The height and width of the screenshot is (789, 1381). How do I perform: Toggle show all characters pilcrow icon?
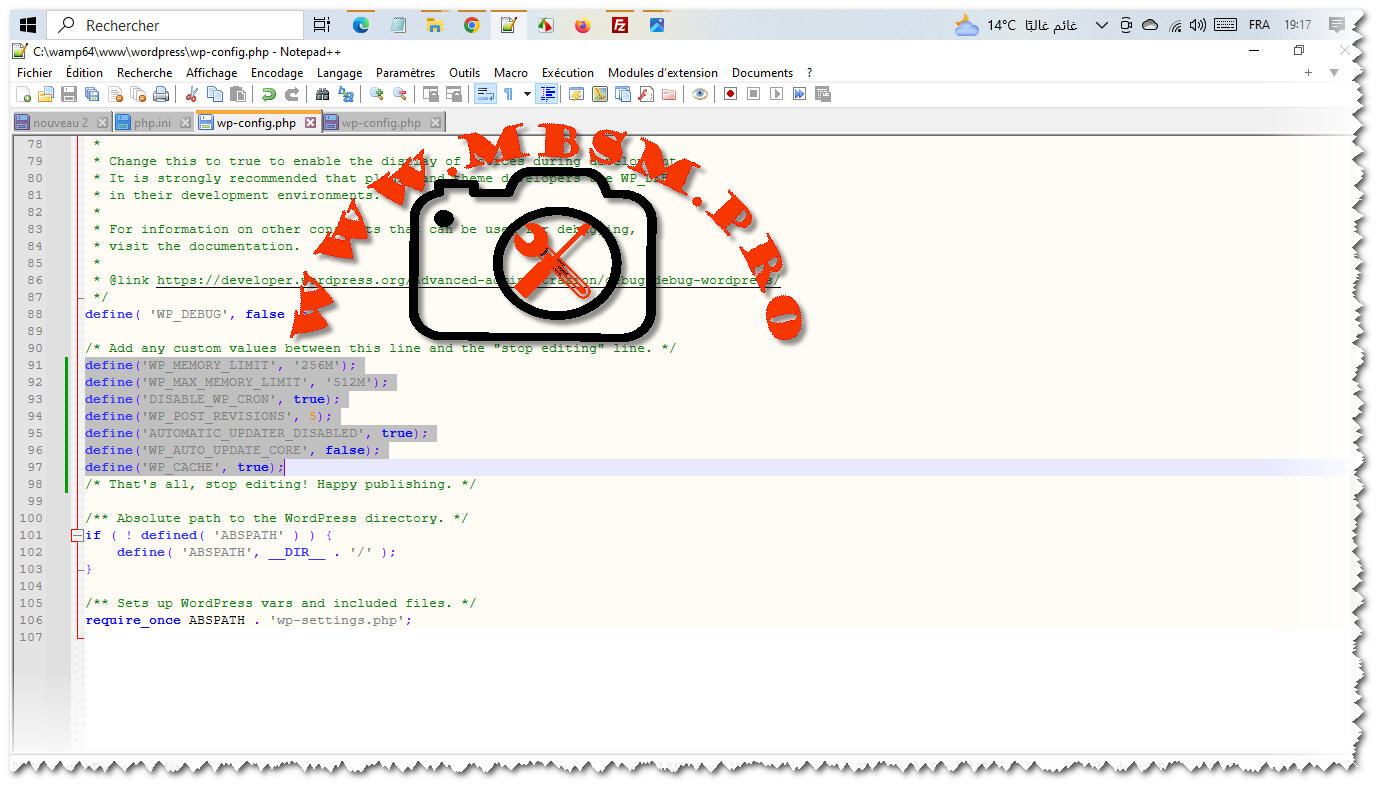click(x=508, y=94)
